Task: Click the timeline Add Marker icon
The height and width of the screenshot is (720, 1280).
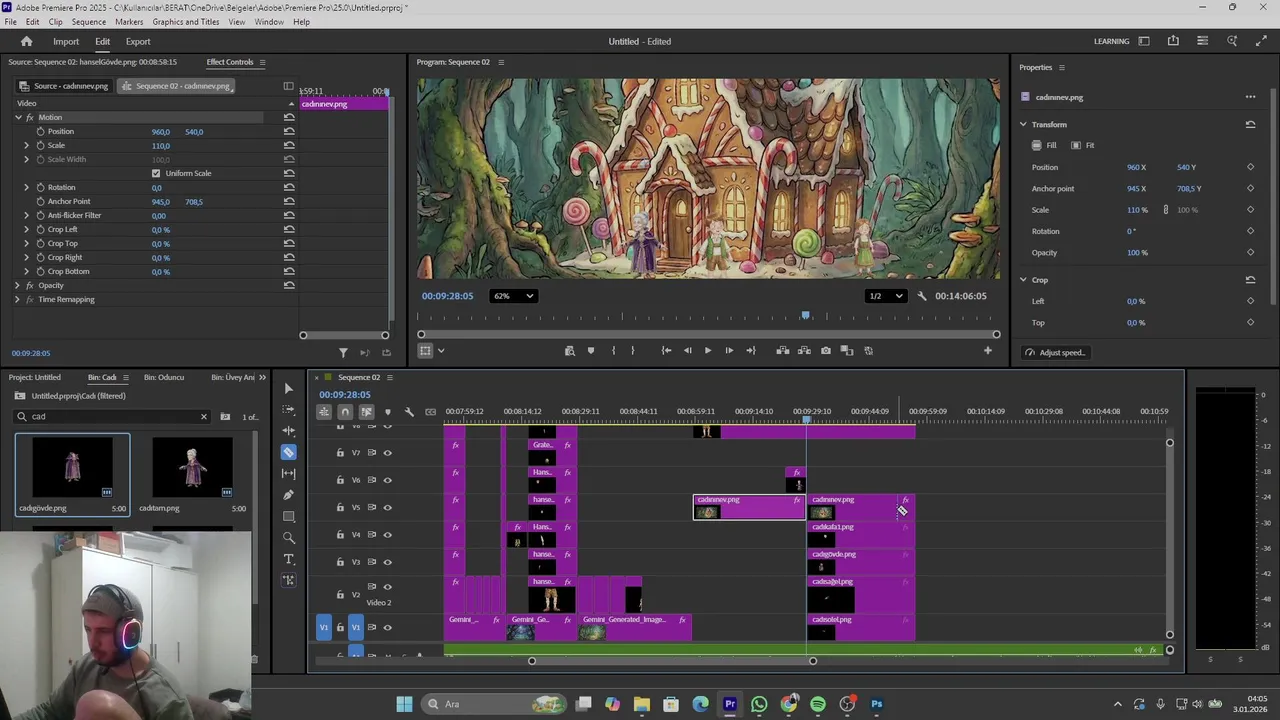Action: coord(388,412)
